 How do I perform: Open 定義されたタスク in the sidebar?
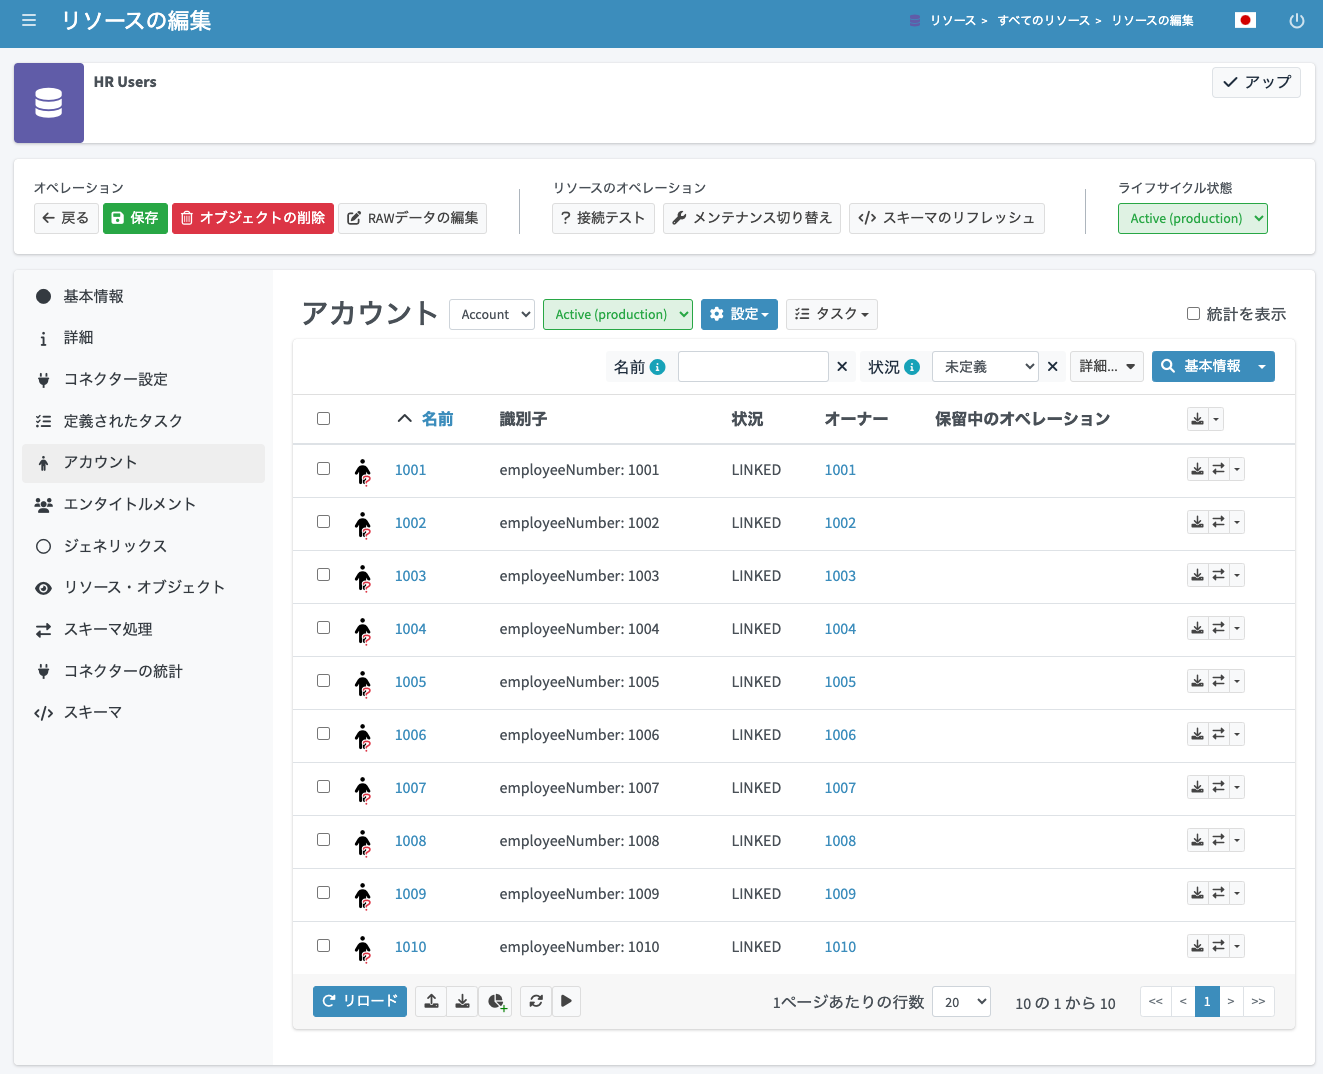[x=143, y=421]
